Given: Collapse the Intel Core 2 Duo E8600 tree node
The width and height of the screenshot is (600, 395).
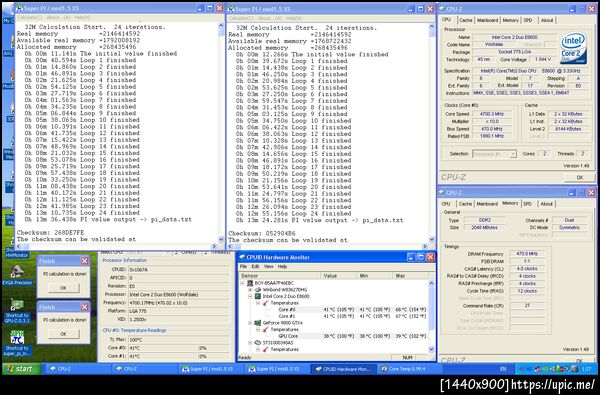Looking at the screenshot, I should coord(250,296).
